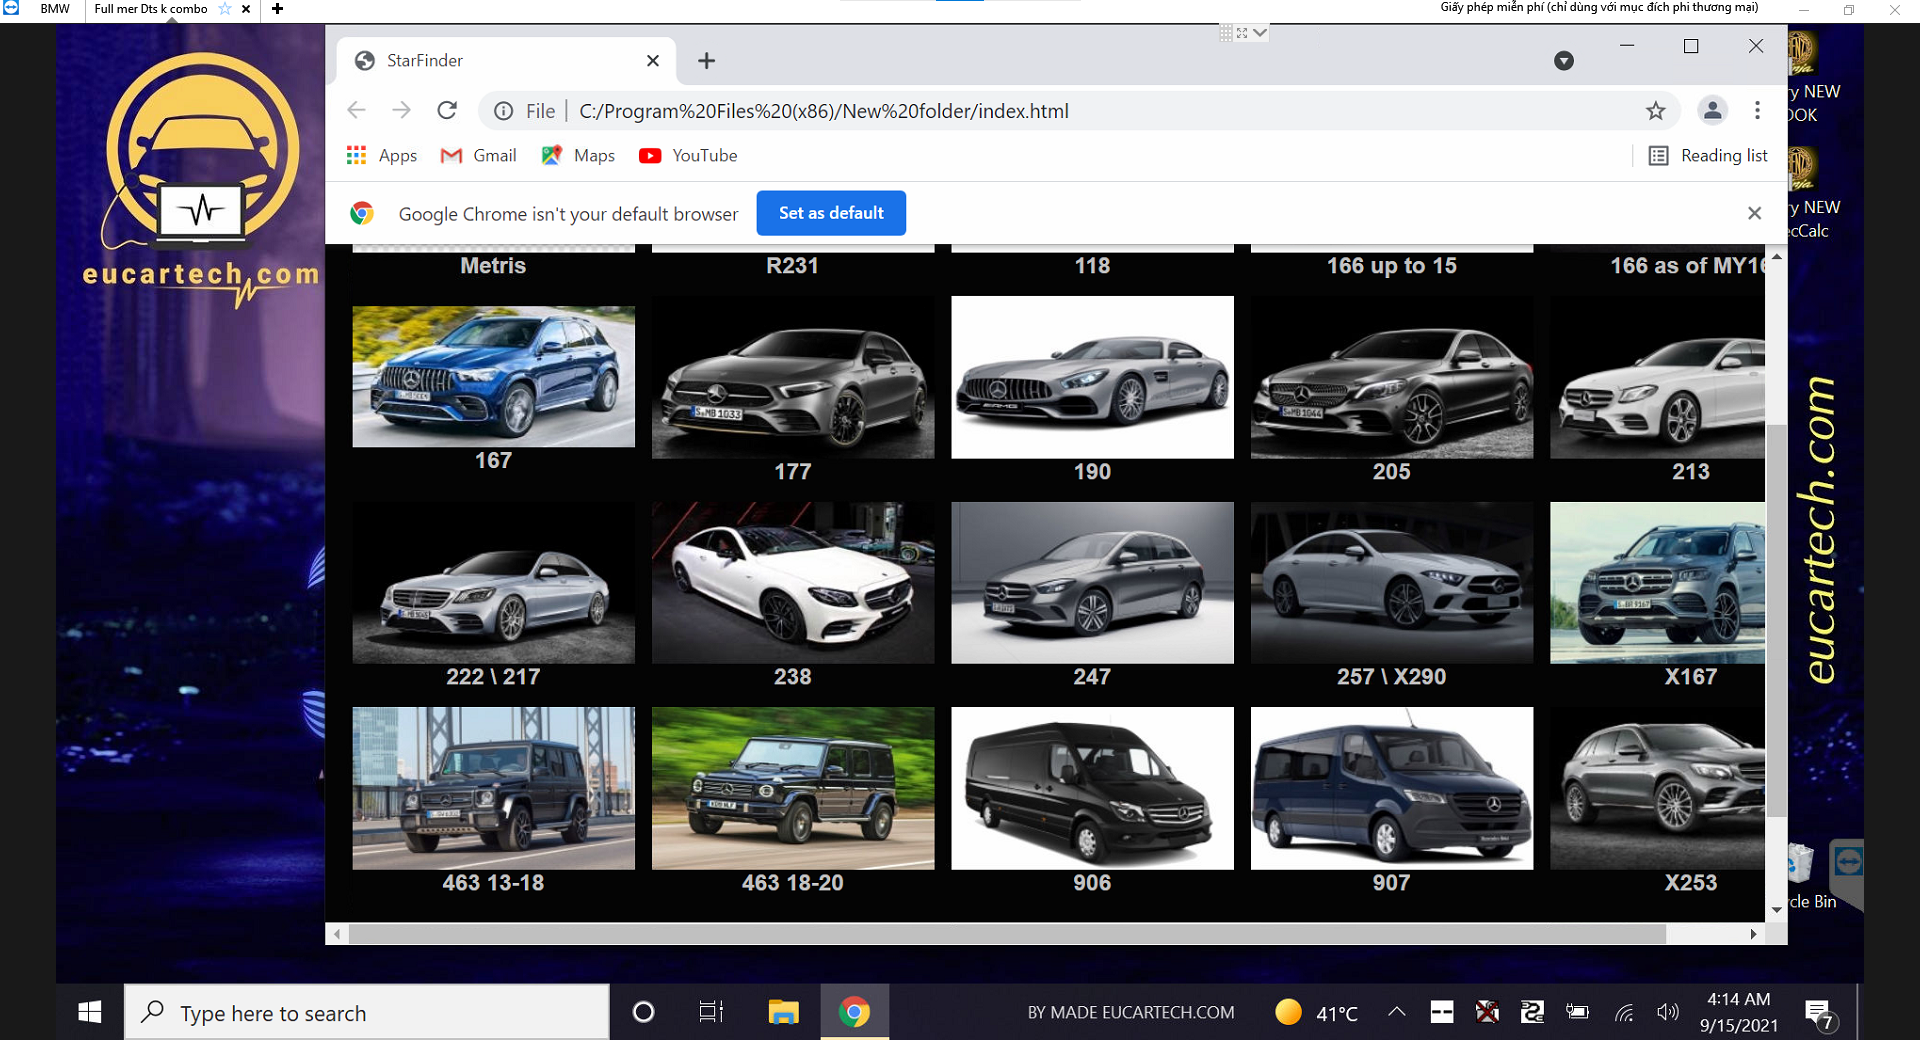Open the Chrome three-dot menu
This screenshot has width=1920, height=1040.
point(1757,110)
